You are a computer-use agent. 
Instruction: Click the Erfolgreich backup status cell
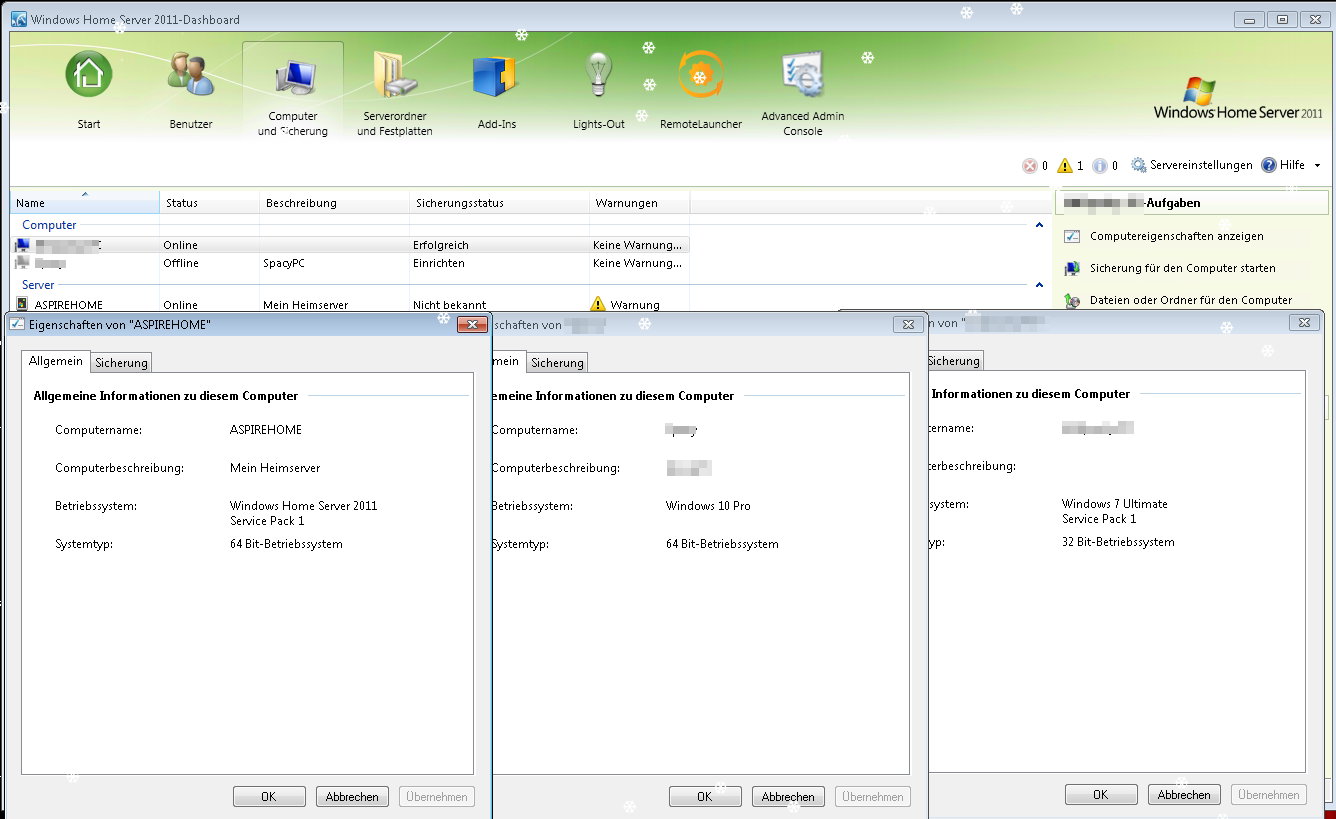click(x=441, y=245)
